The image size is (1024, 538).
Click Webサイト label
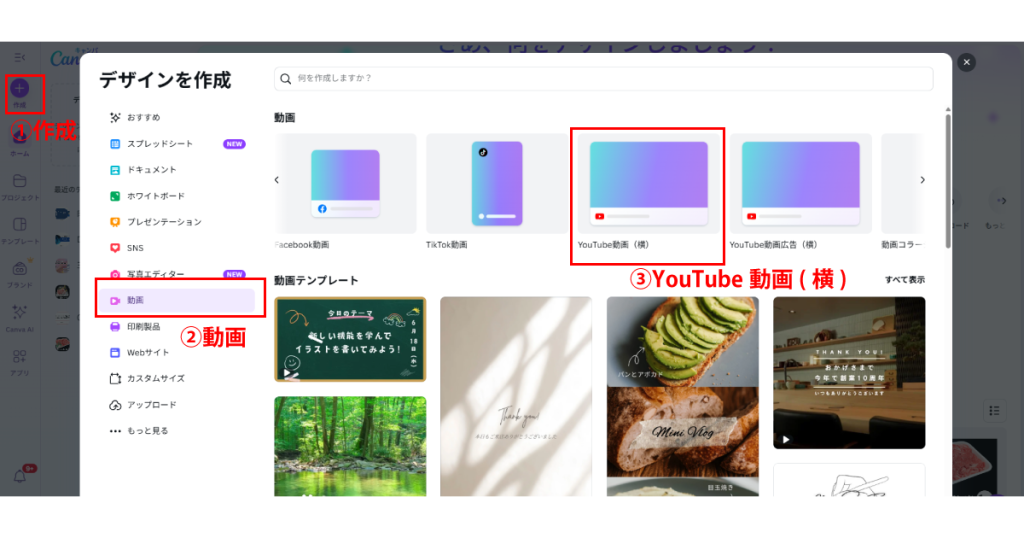148,353
